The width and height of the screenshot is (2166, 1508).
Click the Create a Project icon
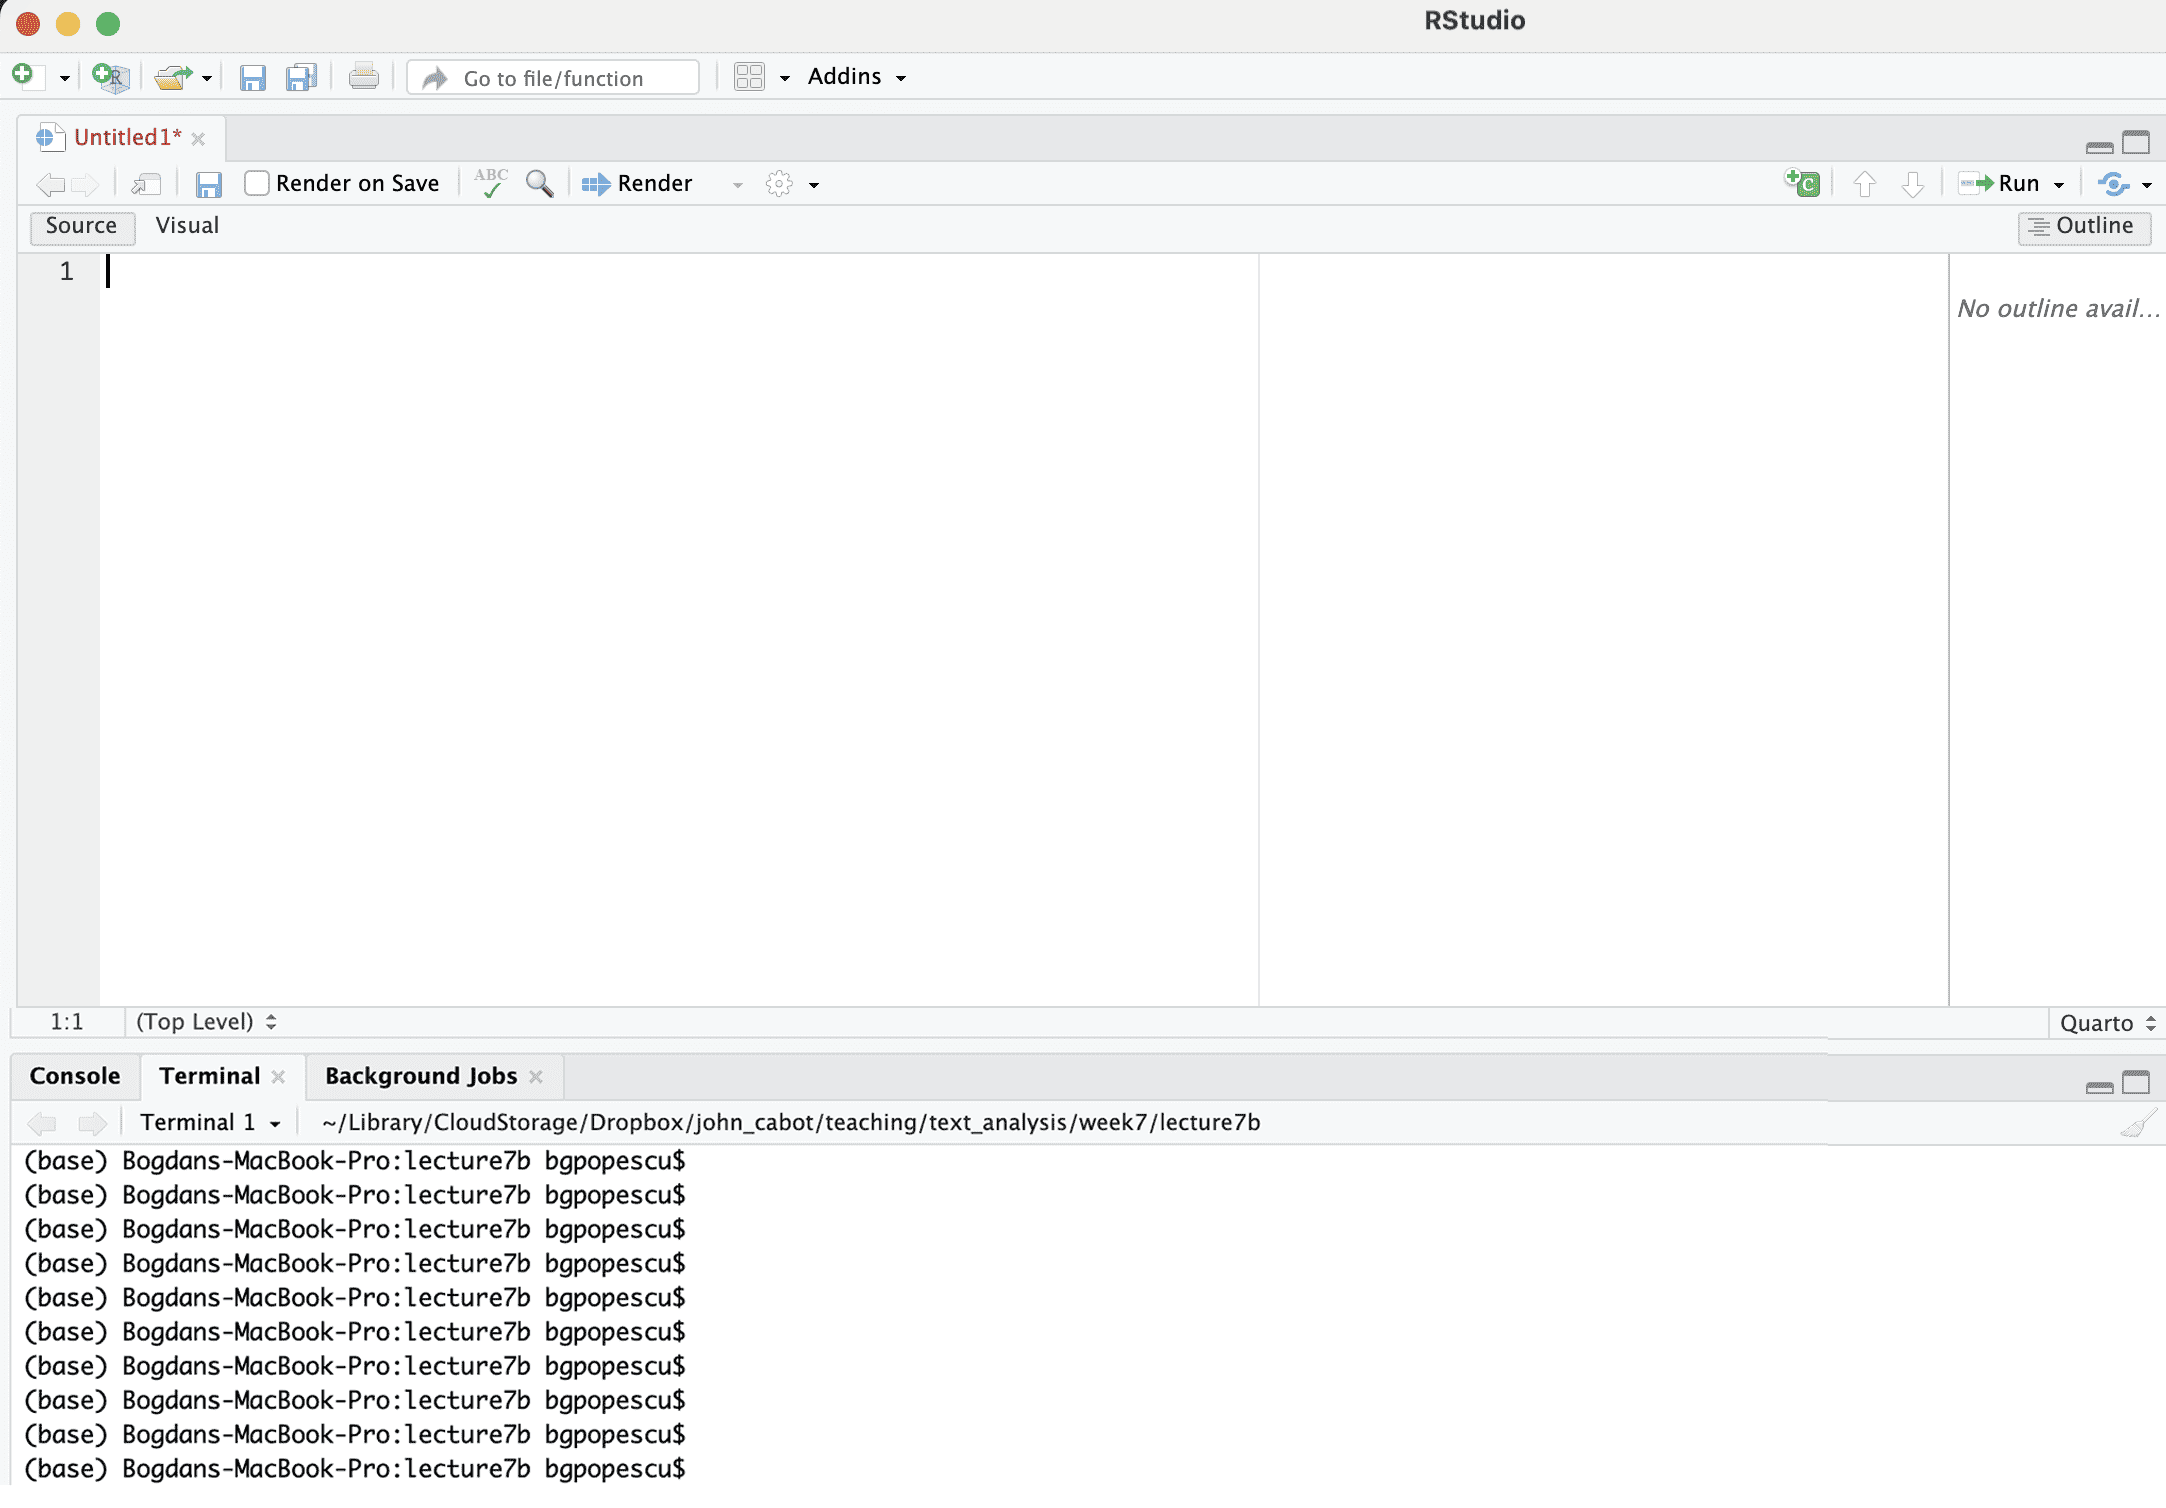tap(110, 77)
